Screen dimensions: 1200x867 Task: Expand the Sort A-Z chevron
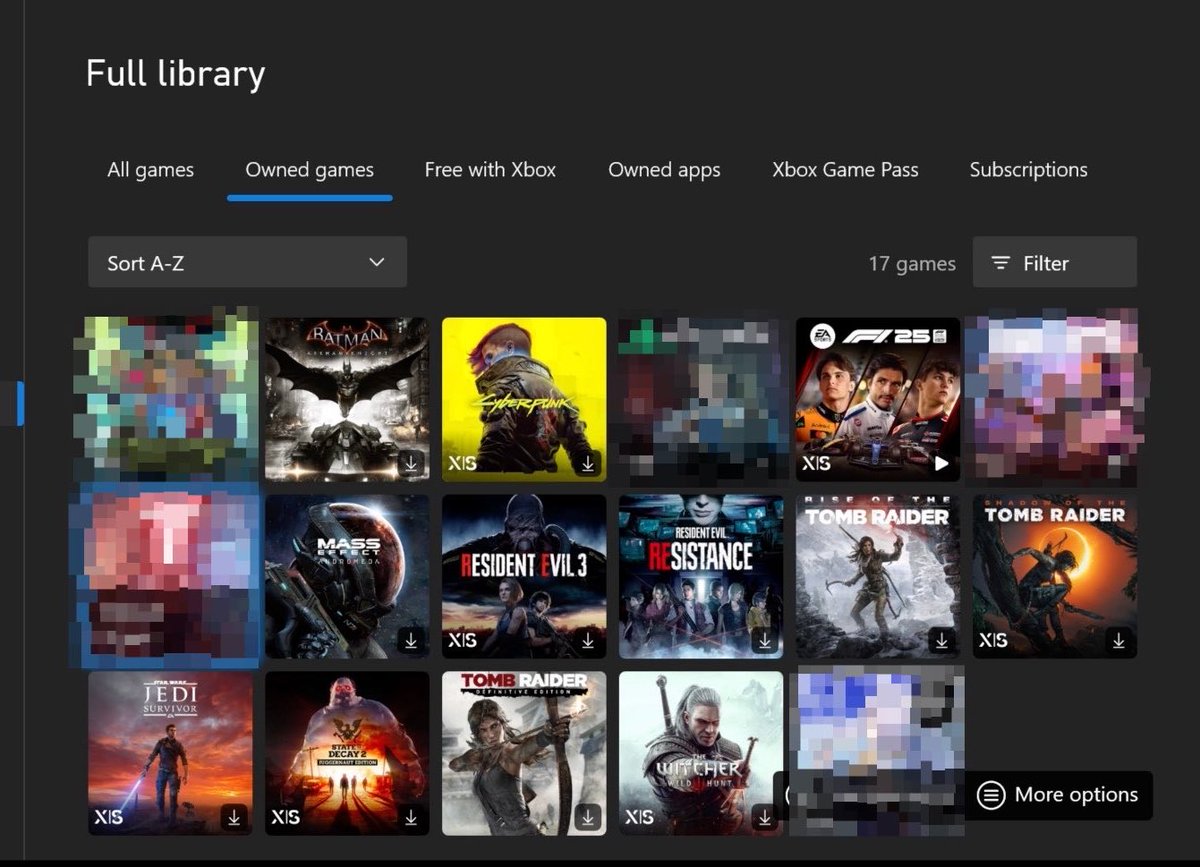click(x=377, y=263)
